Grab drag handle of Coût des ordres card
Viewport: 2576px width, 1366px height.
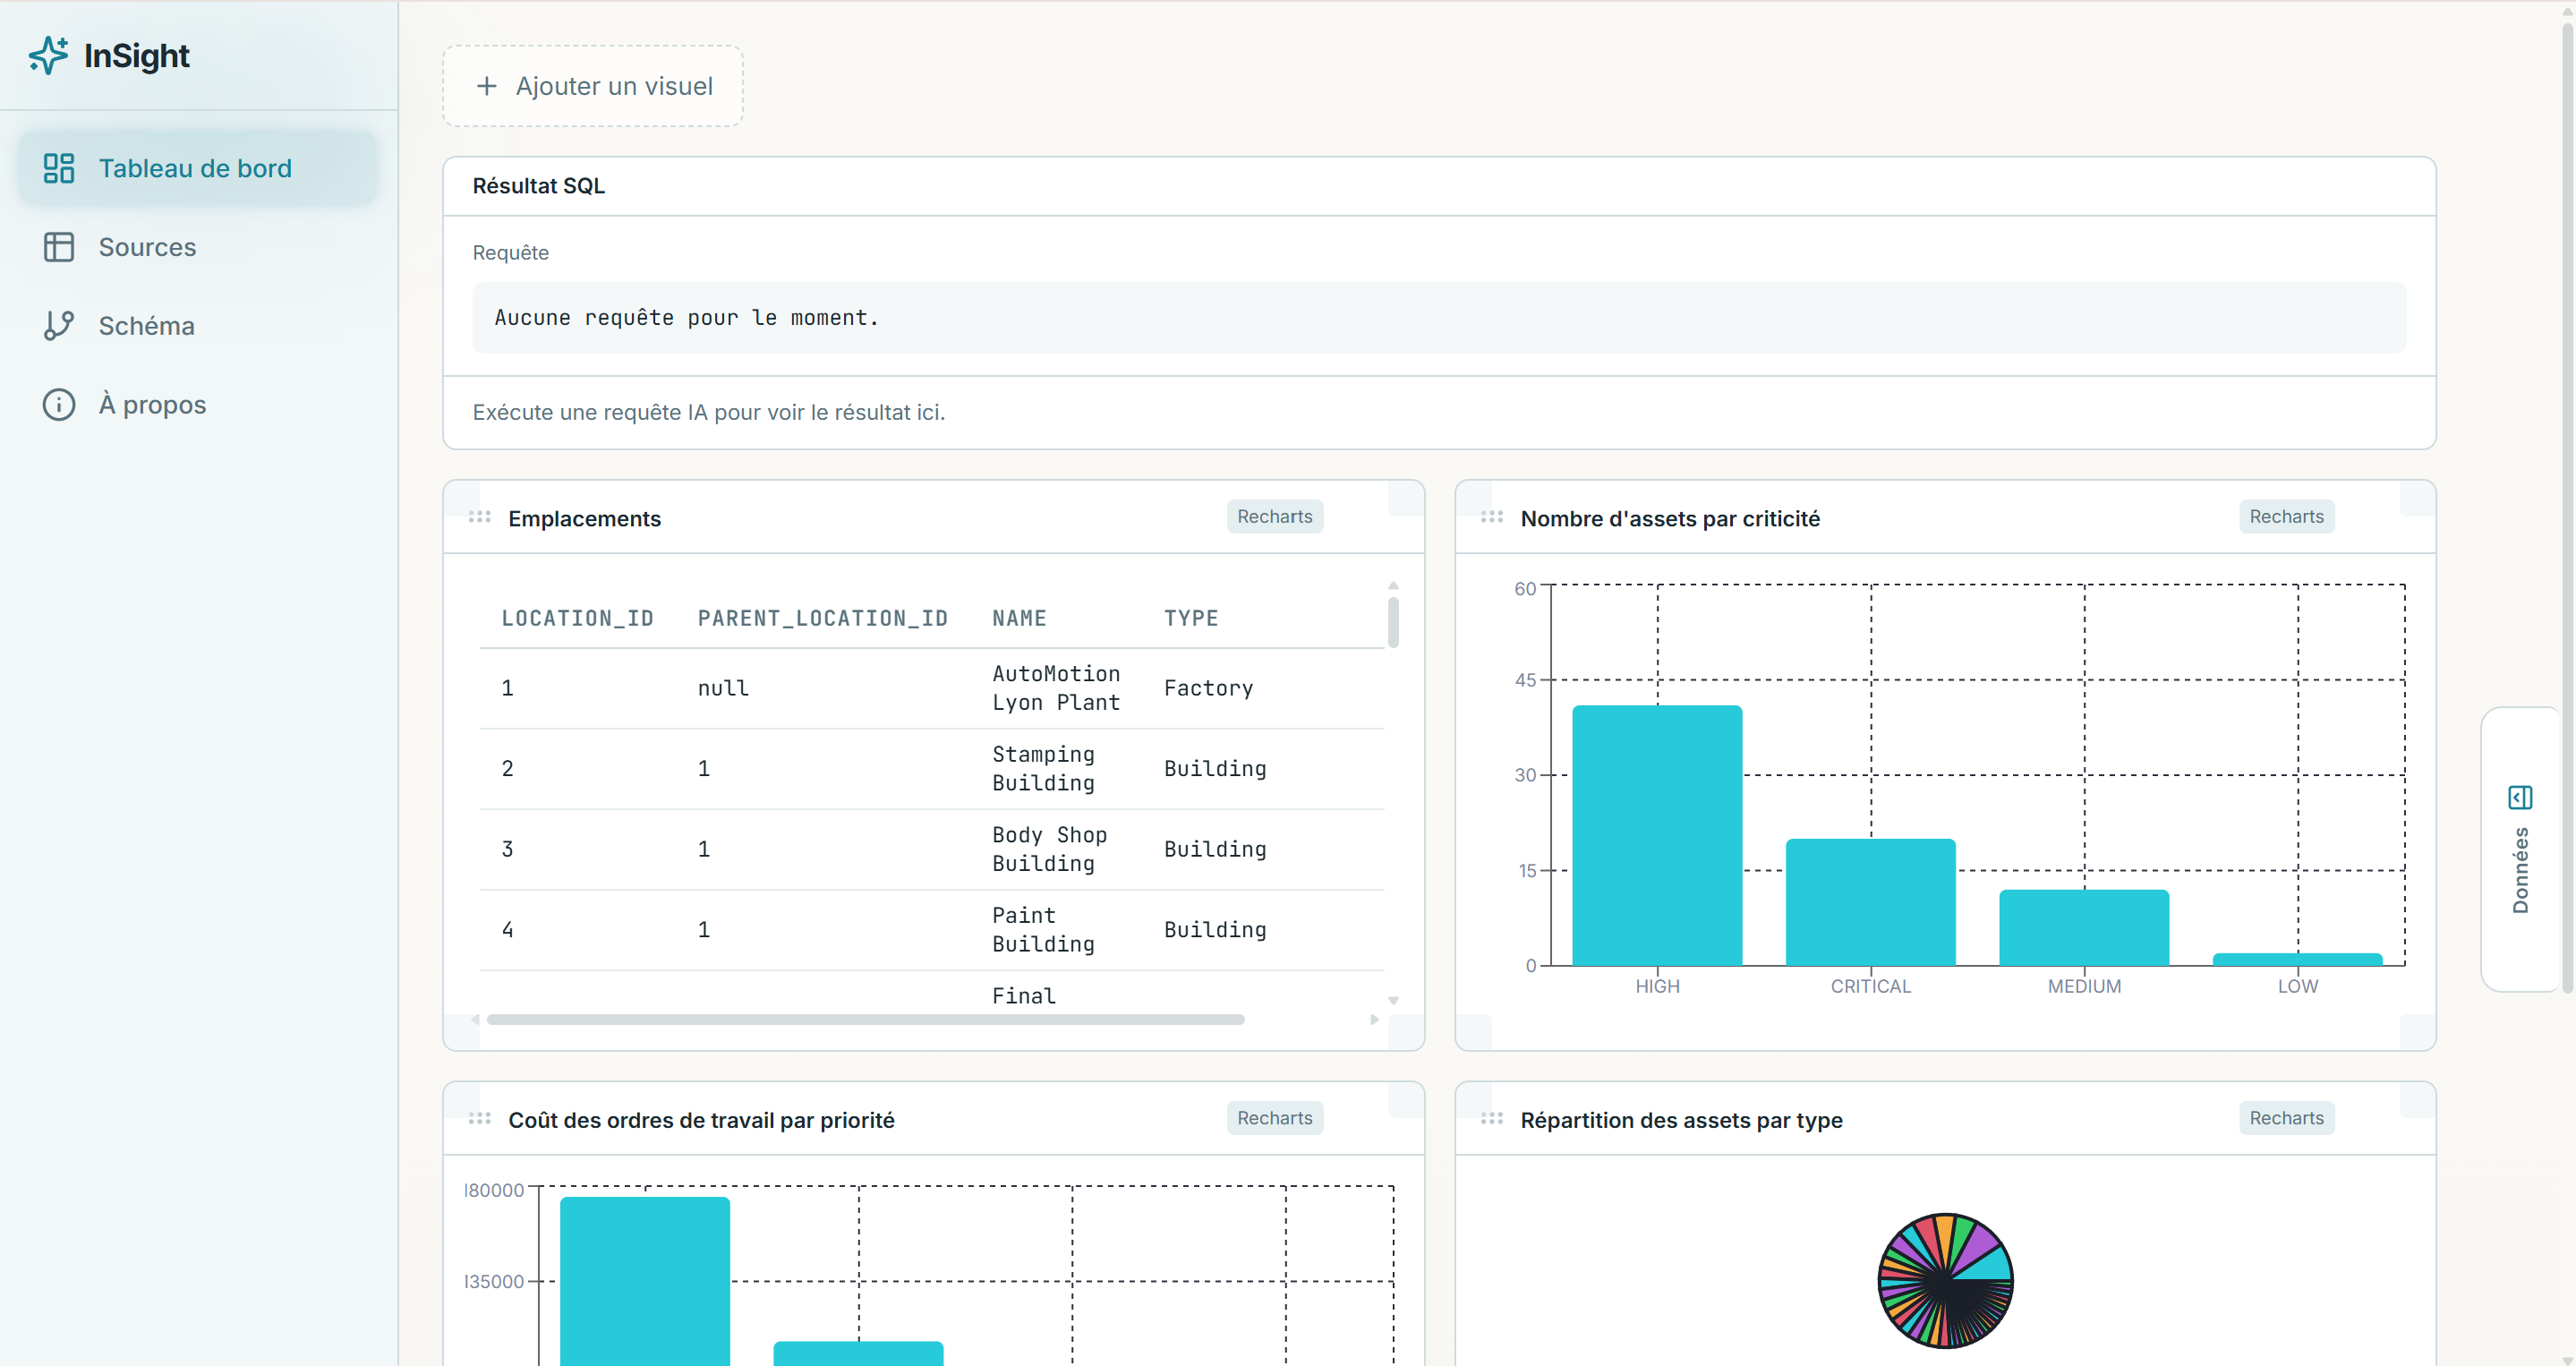[x=480, y=1118]
